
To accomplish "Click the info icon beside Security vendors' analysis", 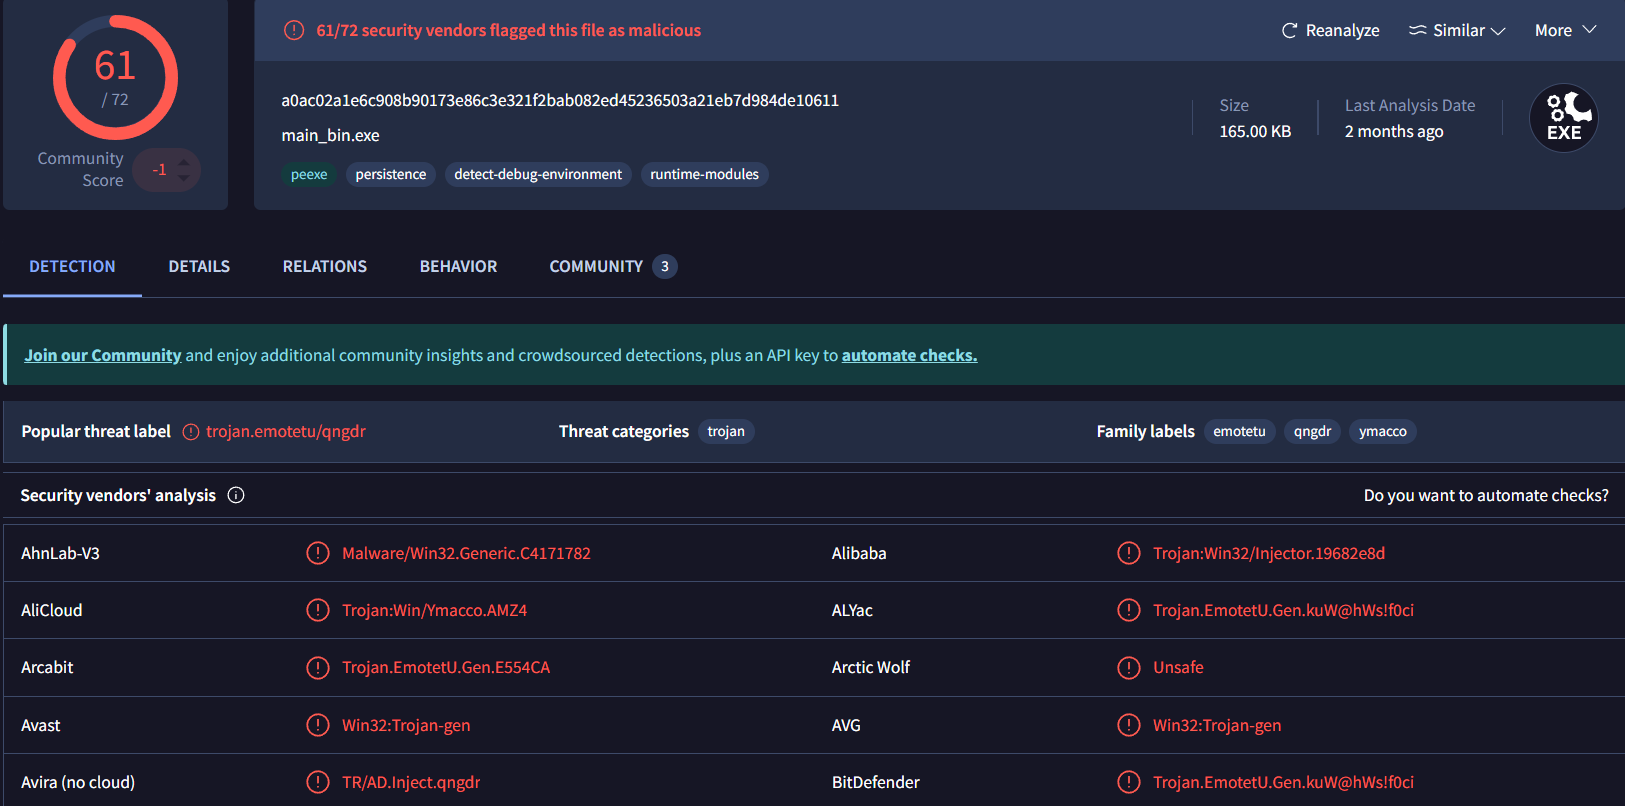I will point(236,495).
